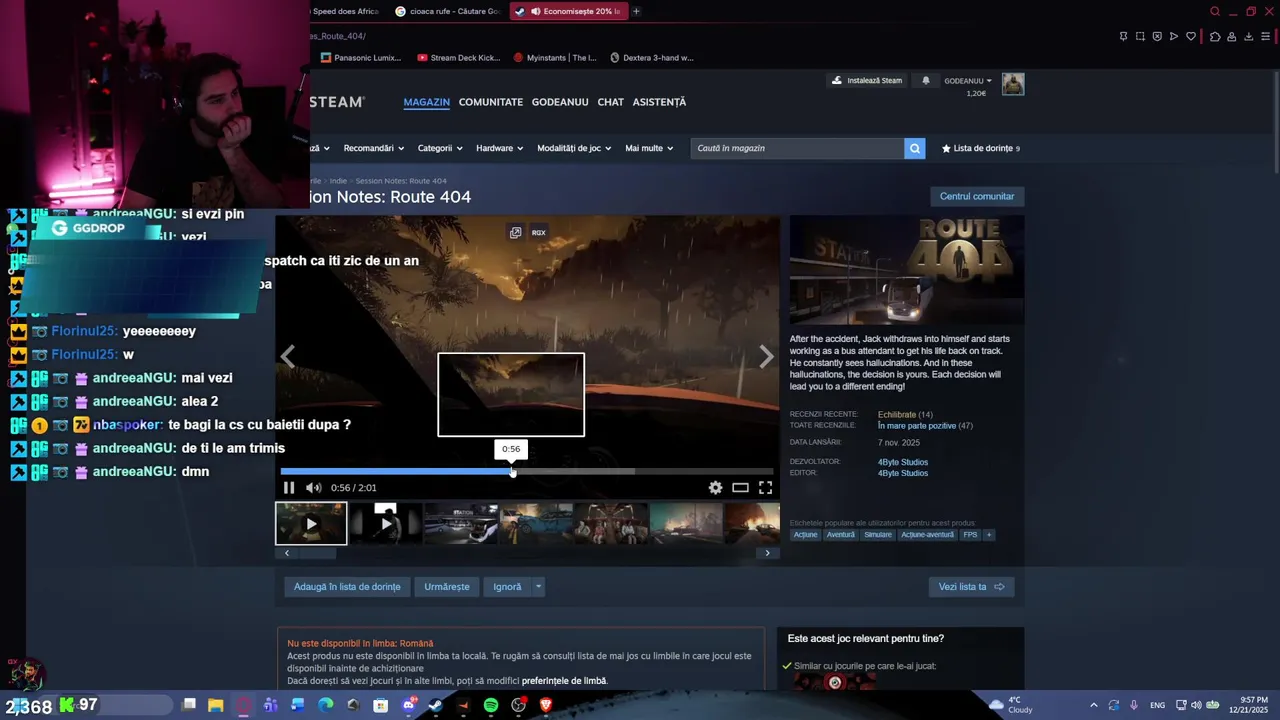Open the notifications bell in the Steam header
Image resolution: width=1280 pixels, height=720 pixels.
(925, 81)
